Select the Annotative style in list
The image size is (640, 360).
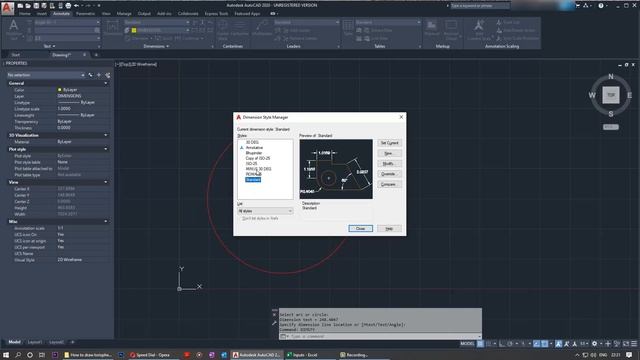click(x=254, y=148)
